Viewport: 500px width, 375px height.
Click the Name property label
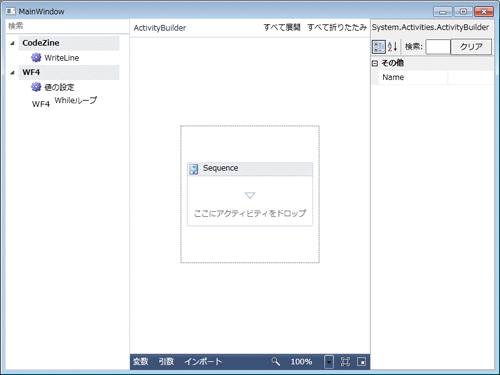pos(393,77)
